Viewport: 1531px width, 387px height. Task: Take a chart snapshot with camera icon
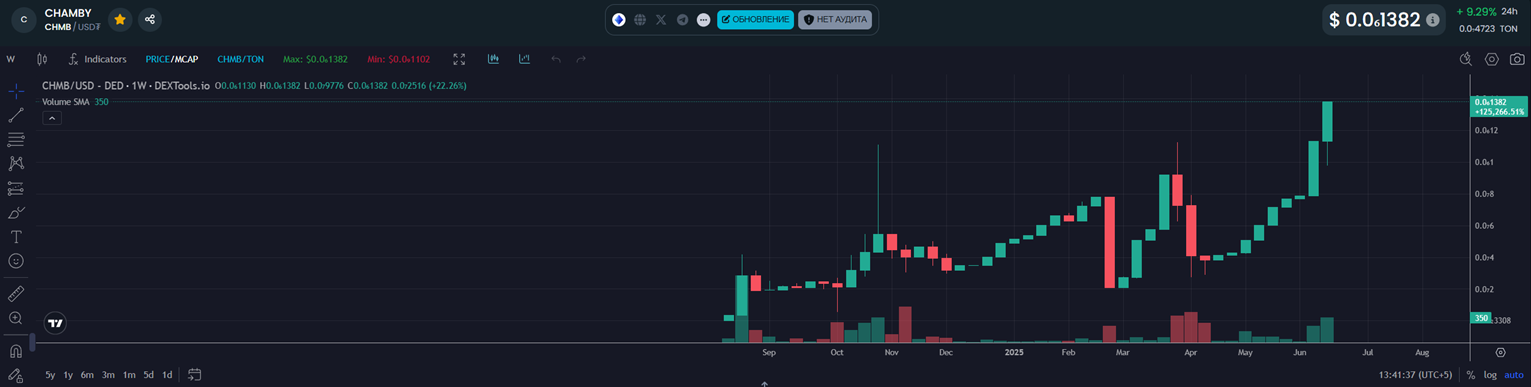point(1517,59)
